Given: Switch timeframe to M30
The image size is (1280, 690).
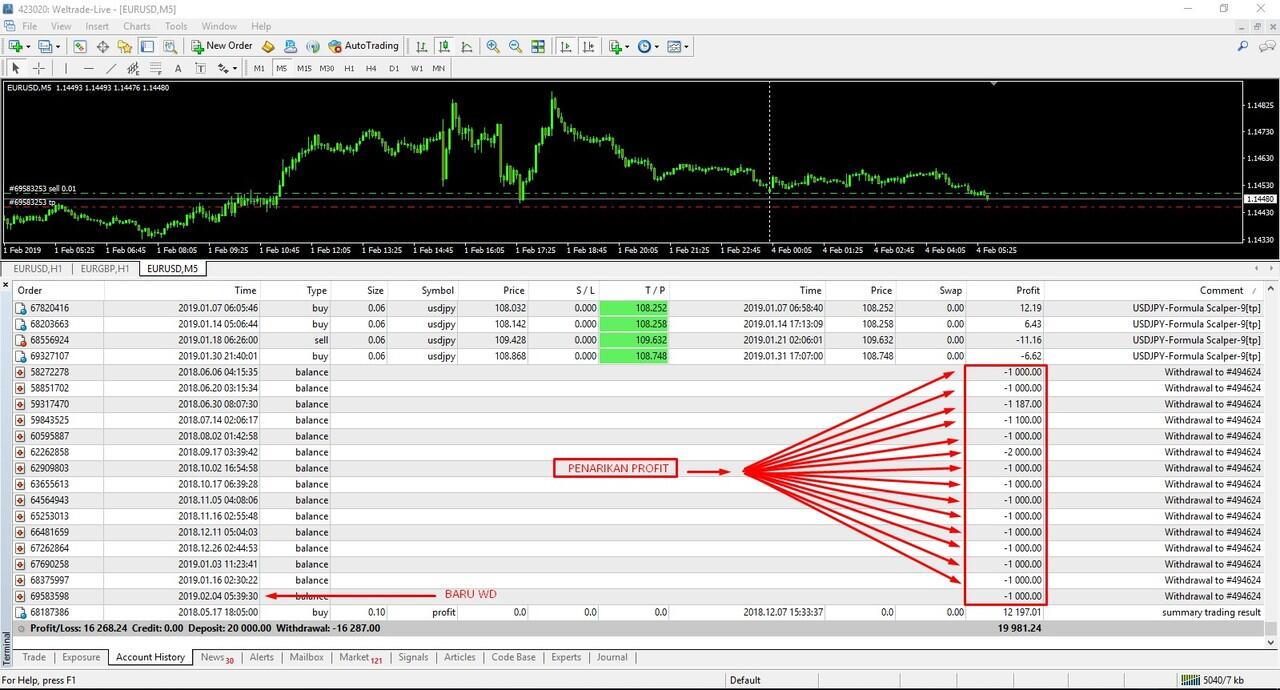Looking at the screenshot, I should click(x=327, y=68).
